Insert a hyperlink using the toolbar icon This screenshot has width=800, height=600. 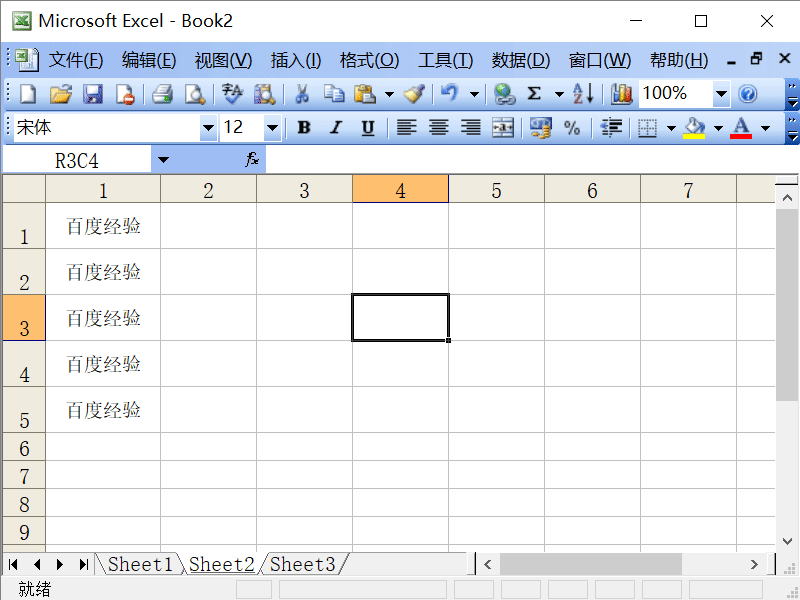tap(505, 93)
